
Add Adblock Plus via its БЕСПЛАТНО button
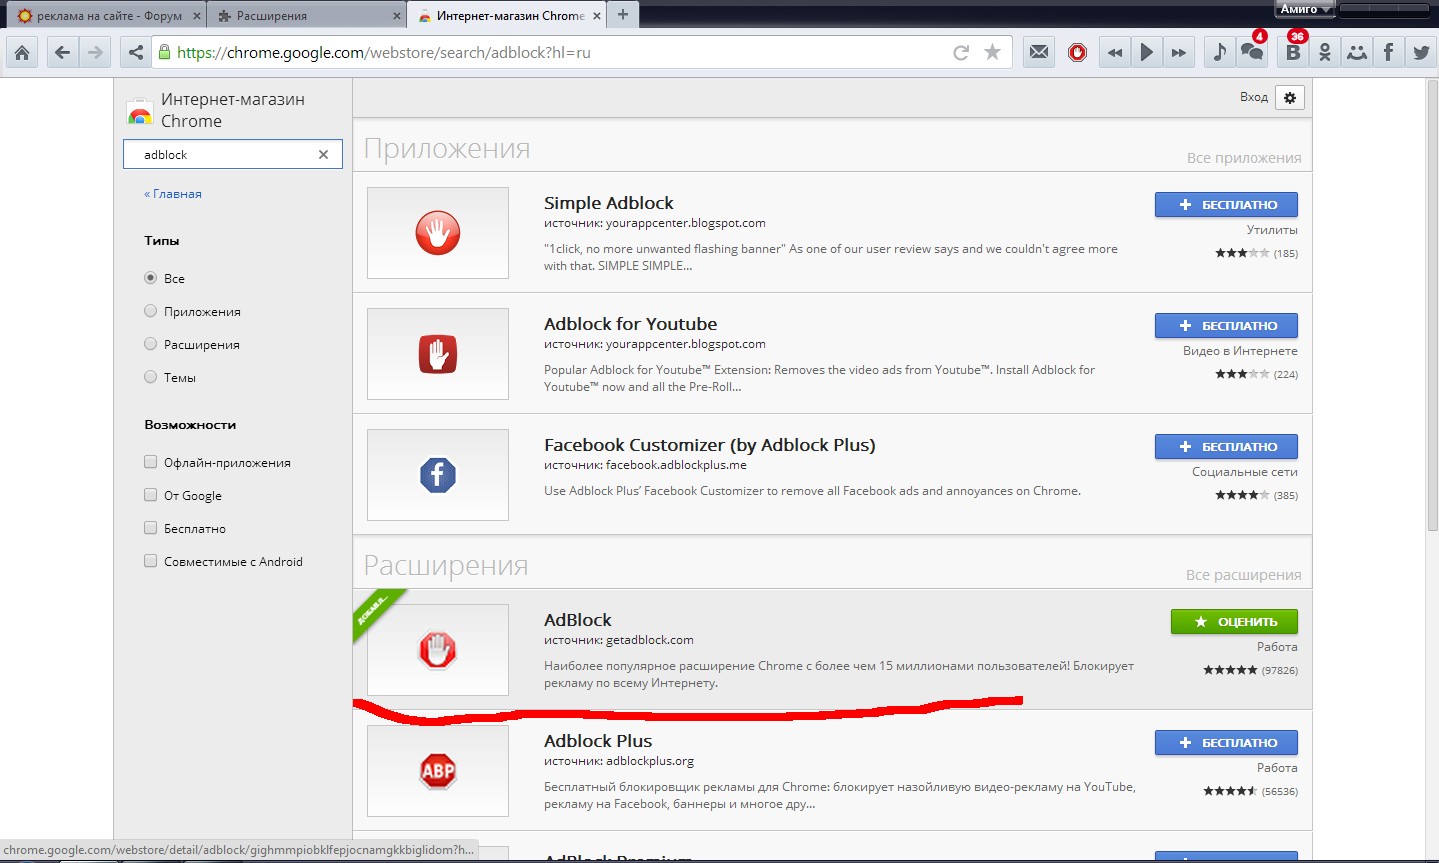point(1226,743)
